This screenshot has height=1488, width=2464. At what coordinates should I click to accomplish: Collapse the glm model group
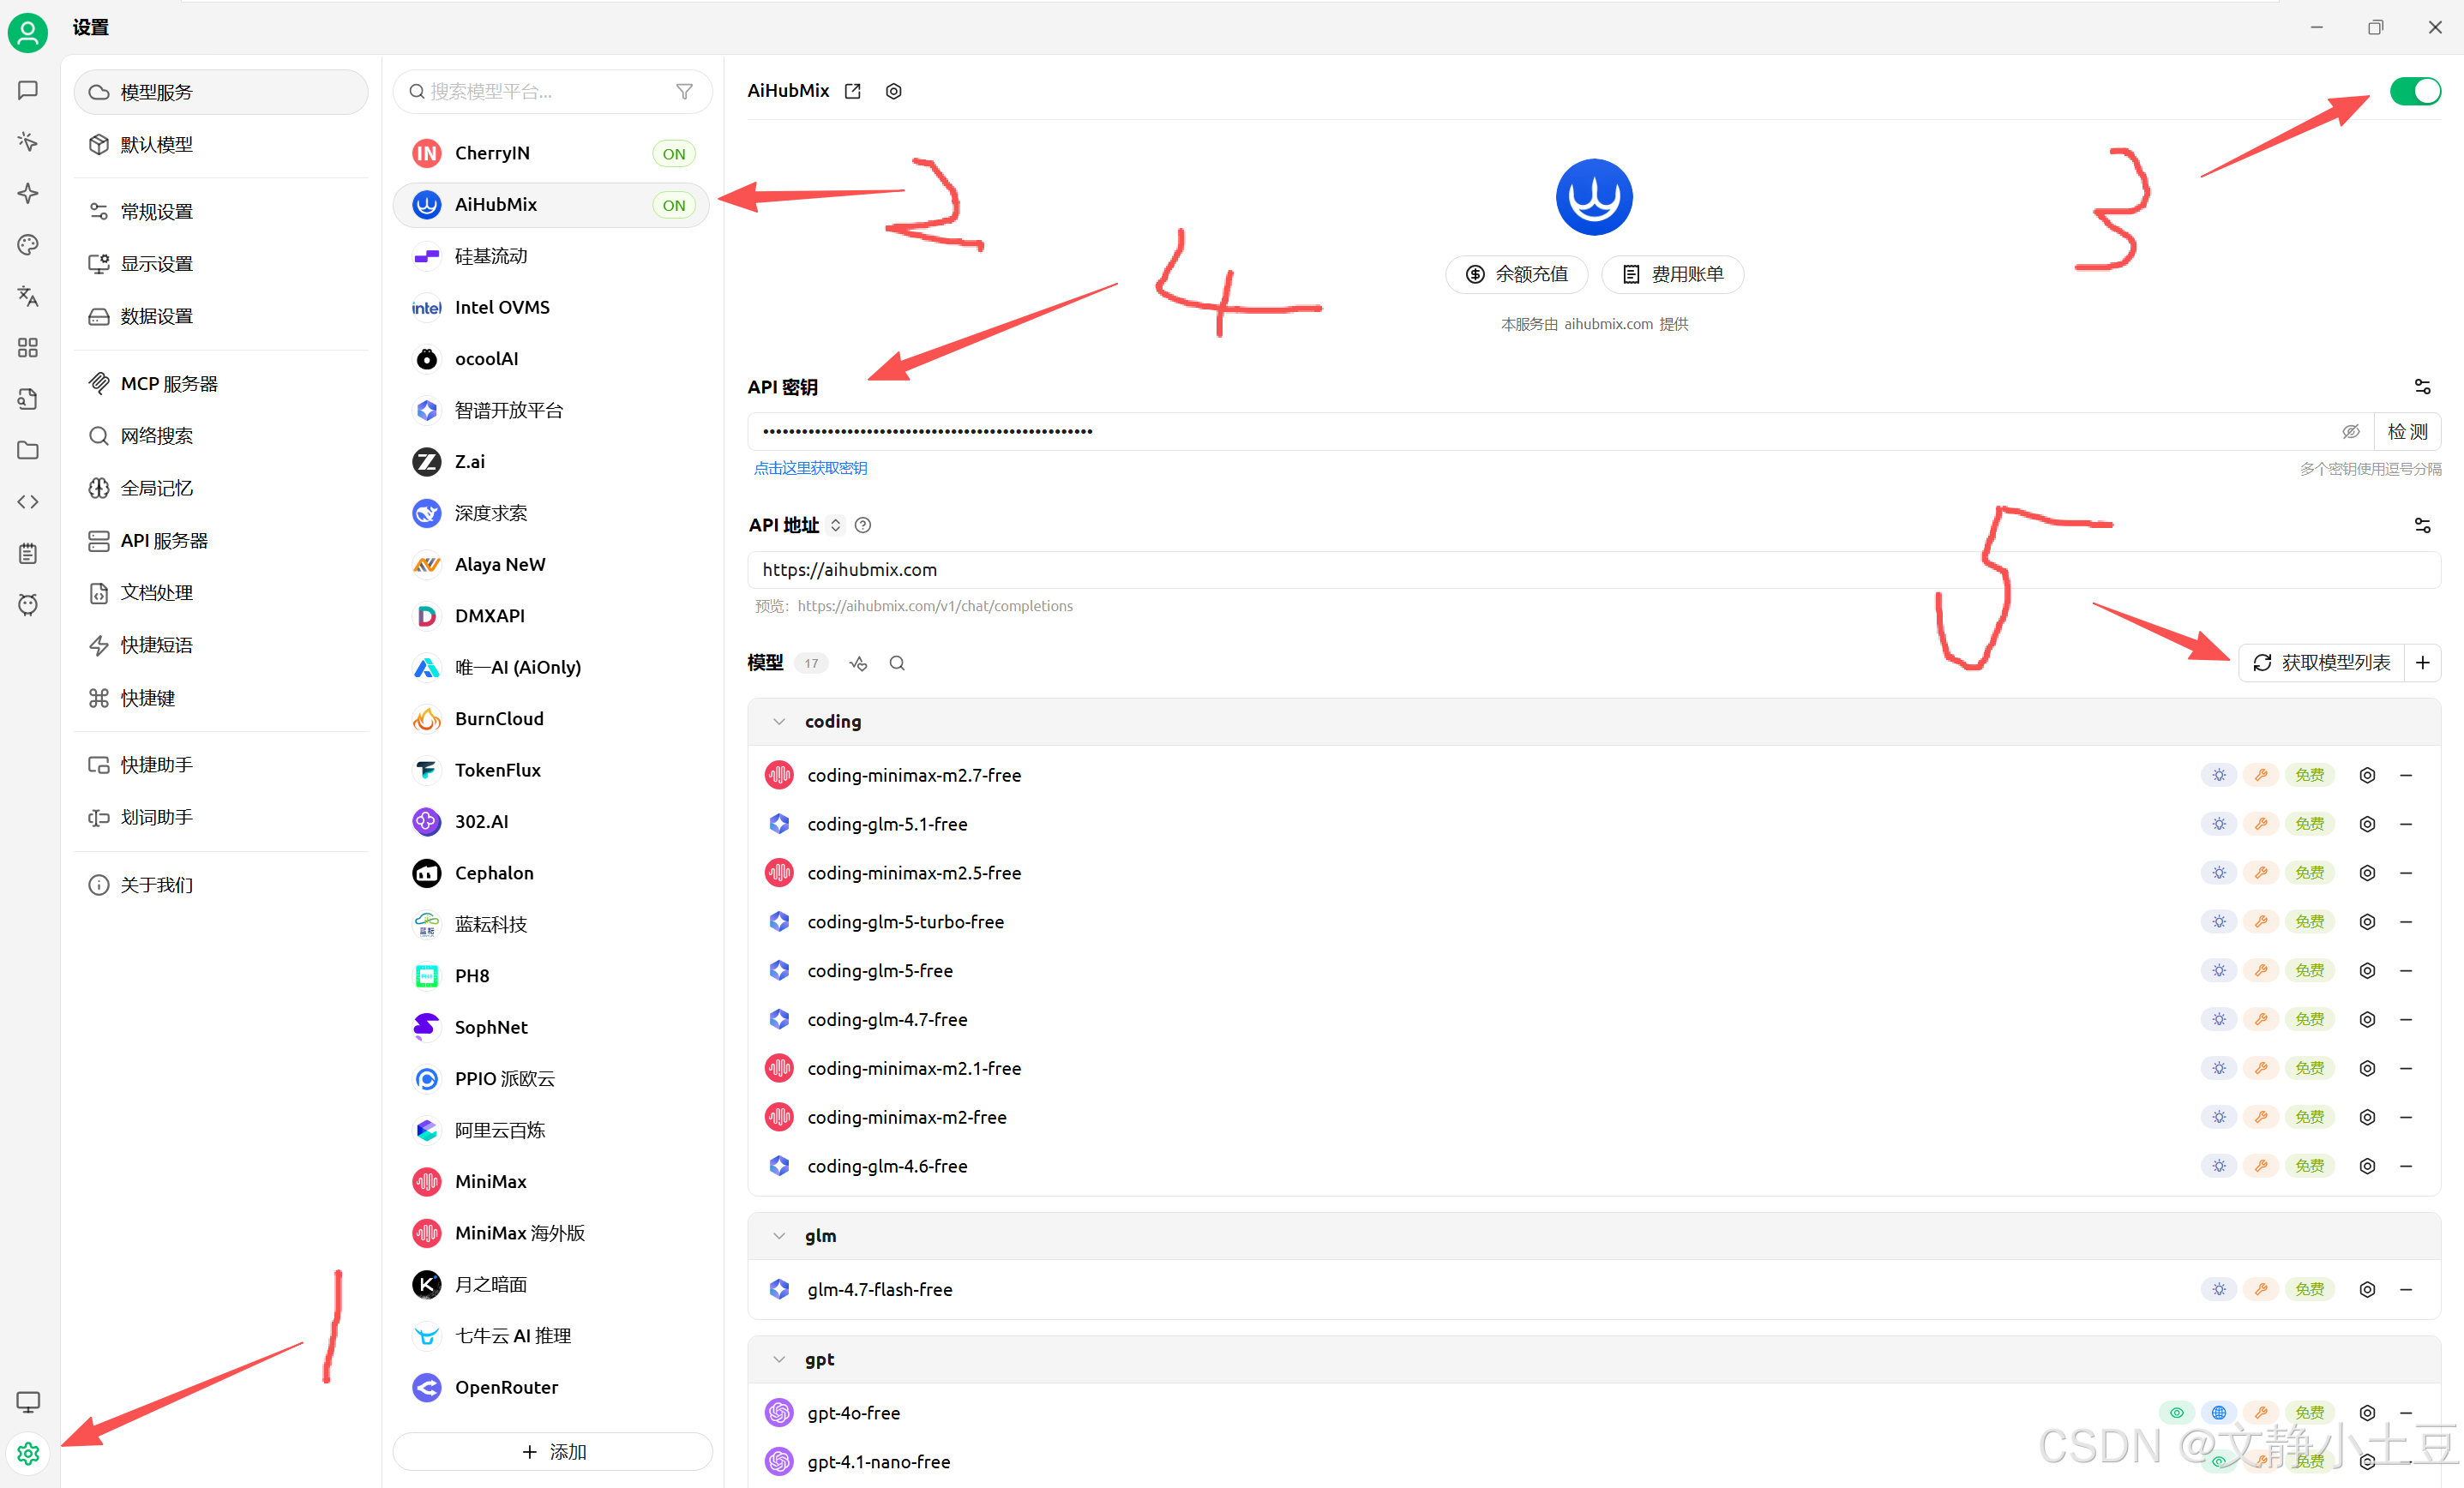pos(779,1235)
